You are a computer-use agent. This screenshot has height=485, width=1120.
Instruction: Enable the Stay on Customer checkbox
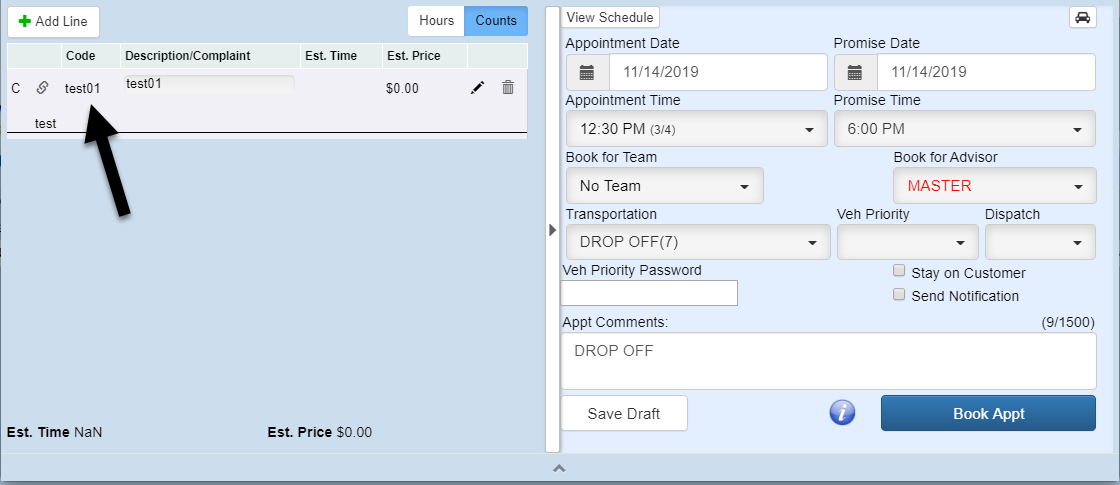[x=899, y=271]
